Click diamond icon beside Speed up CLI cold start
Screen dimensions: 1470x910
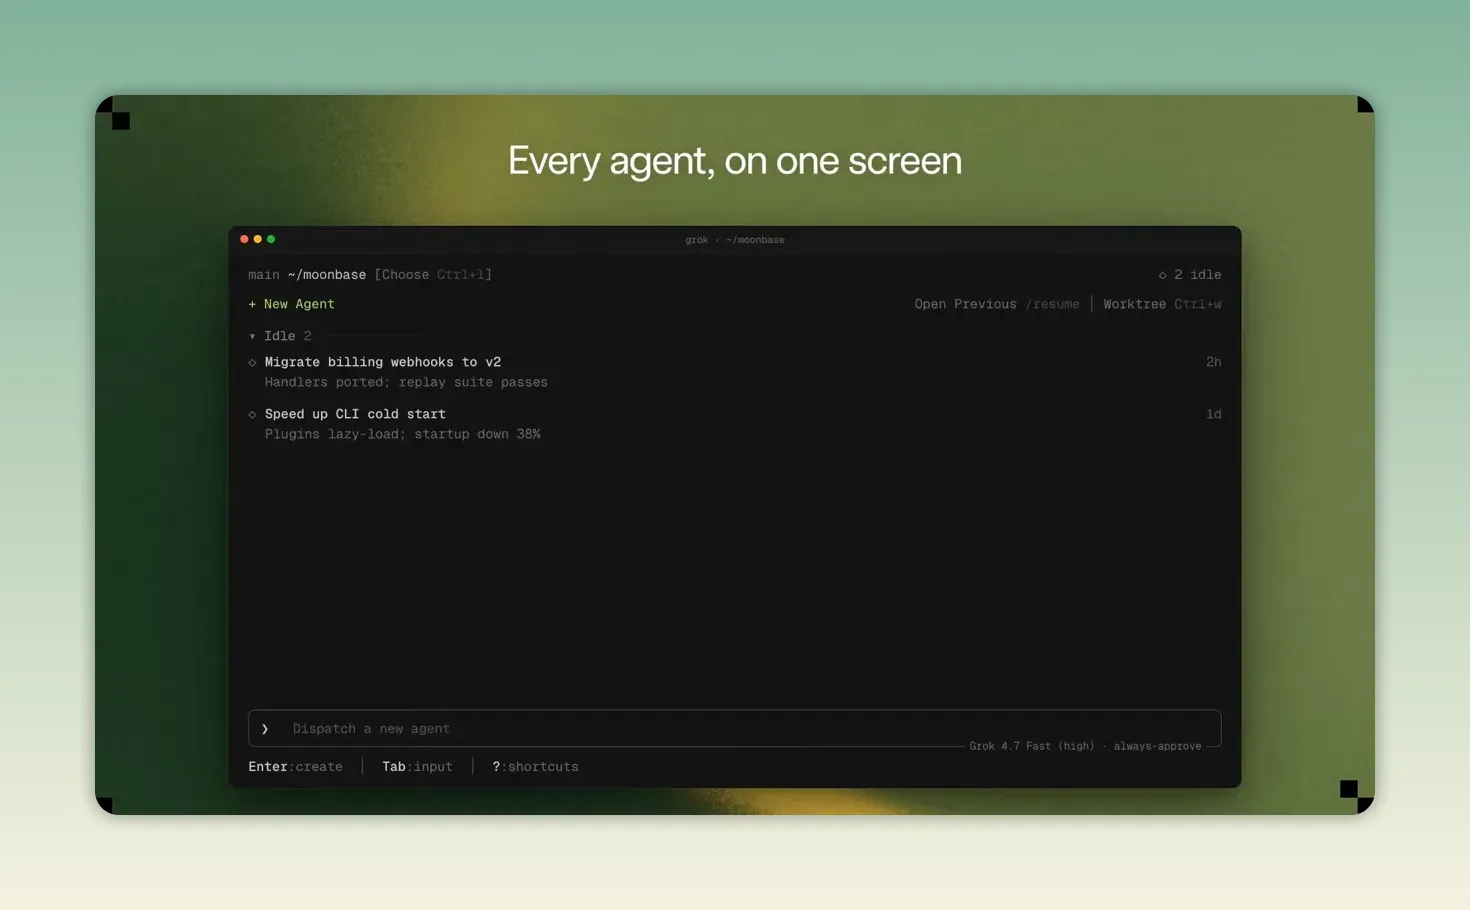pyautogui.click(x=252, y=415)
